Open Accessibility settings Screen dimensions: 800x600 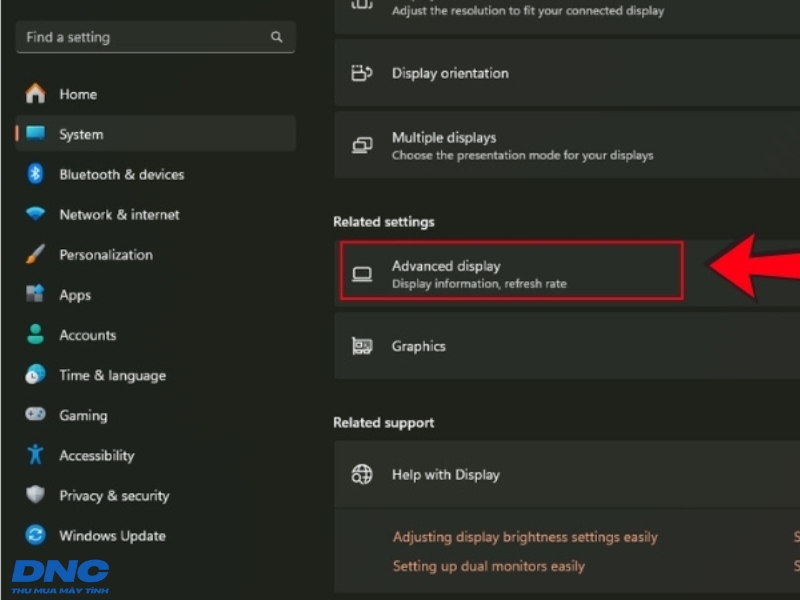pos(156,455)
